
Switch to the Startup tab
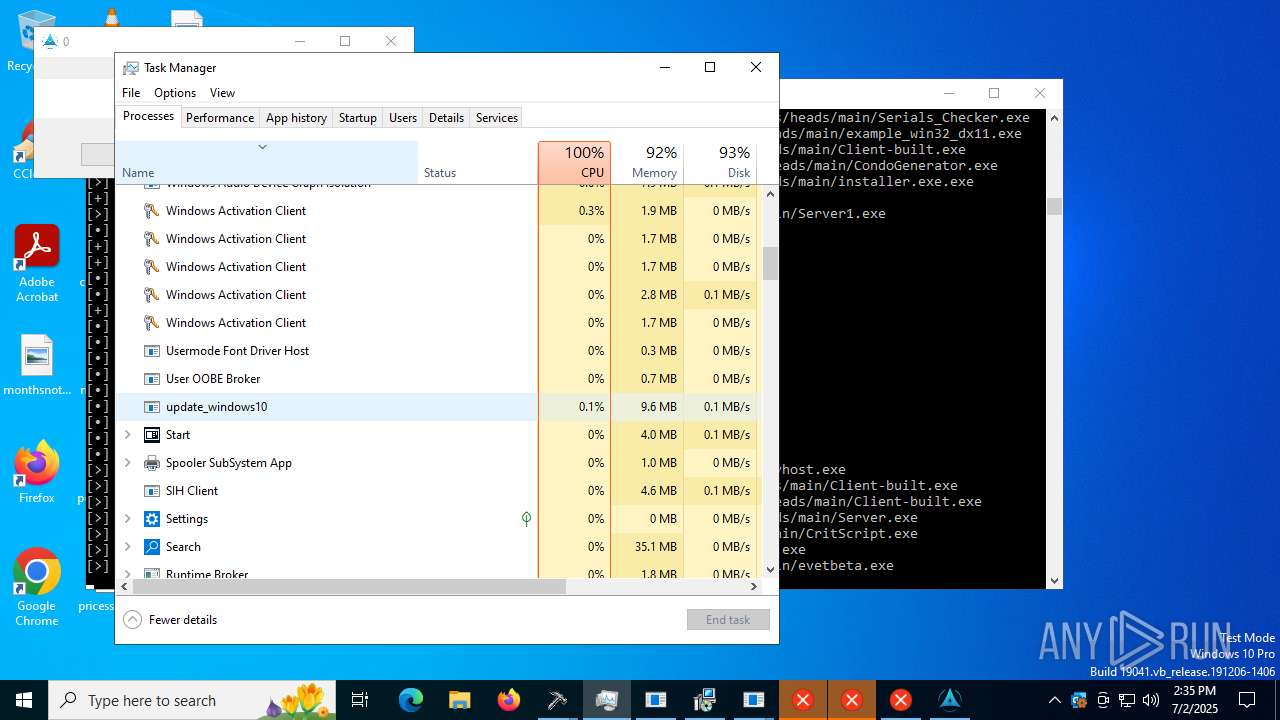pyautogui.click(x=358, y=117)
